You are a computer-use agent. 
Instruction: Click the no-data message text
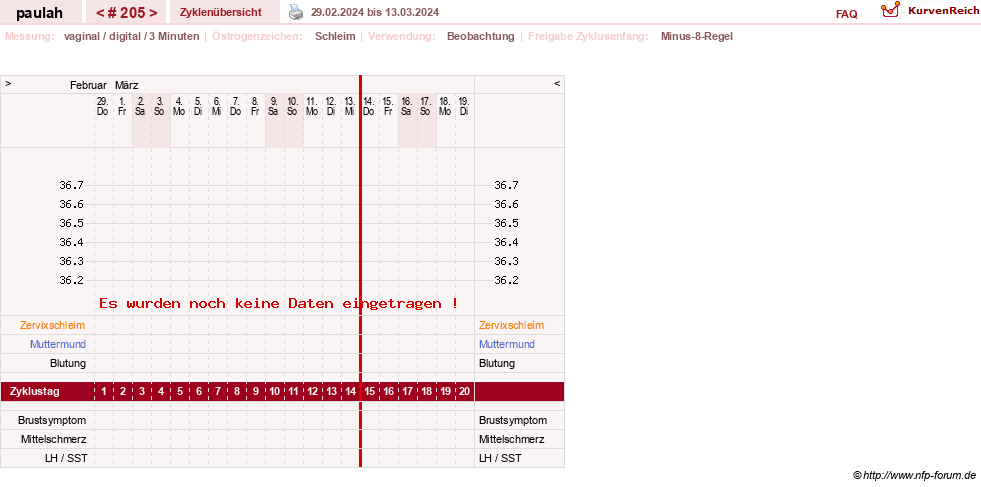(x=278, y=304)
